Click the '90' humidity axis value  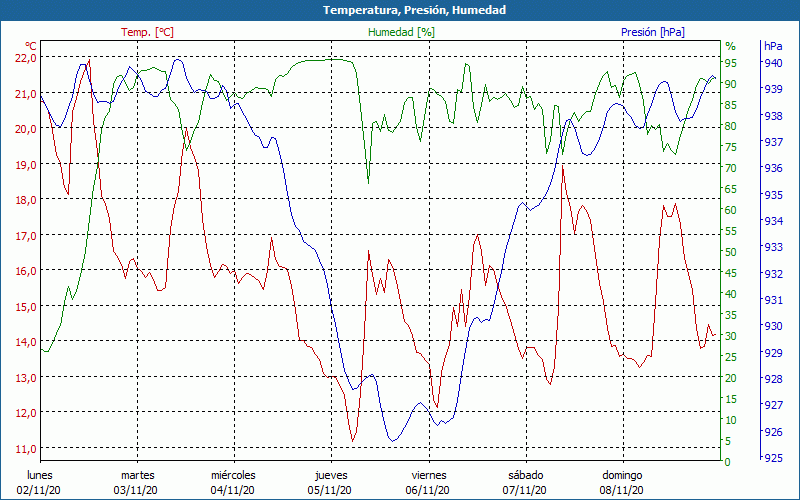click(731, 84)
